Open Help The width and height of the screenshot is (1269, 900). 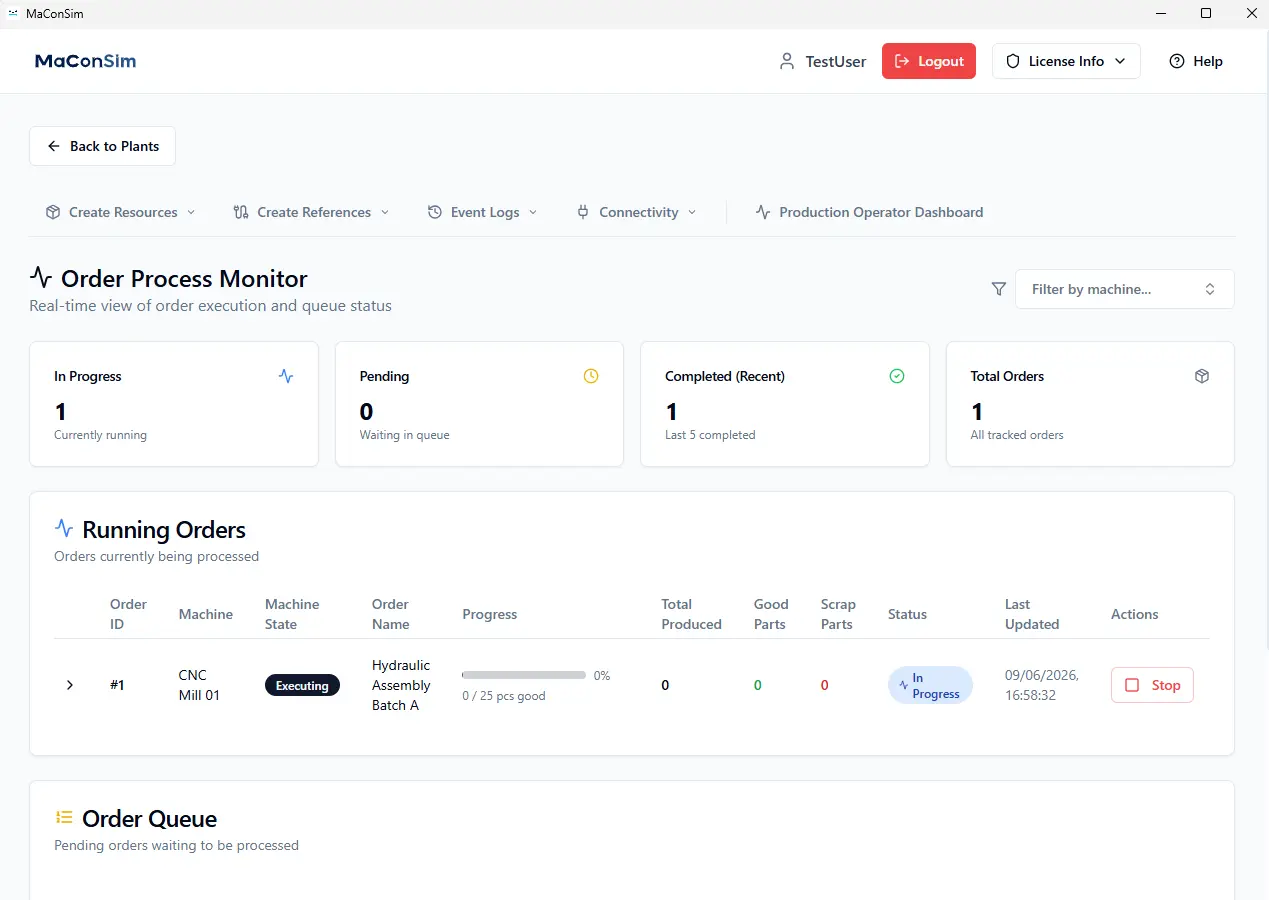point(1196,61)
